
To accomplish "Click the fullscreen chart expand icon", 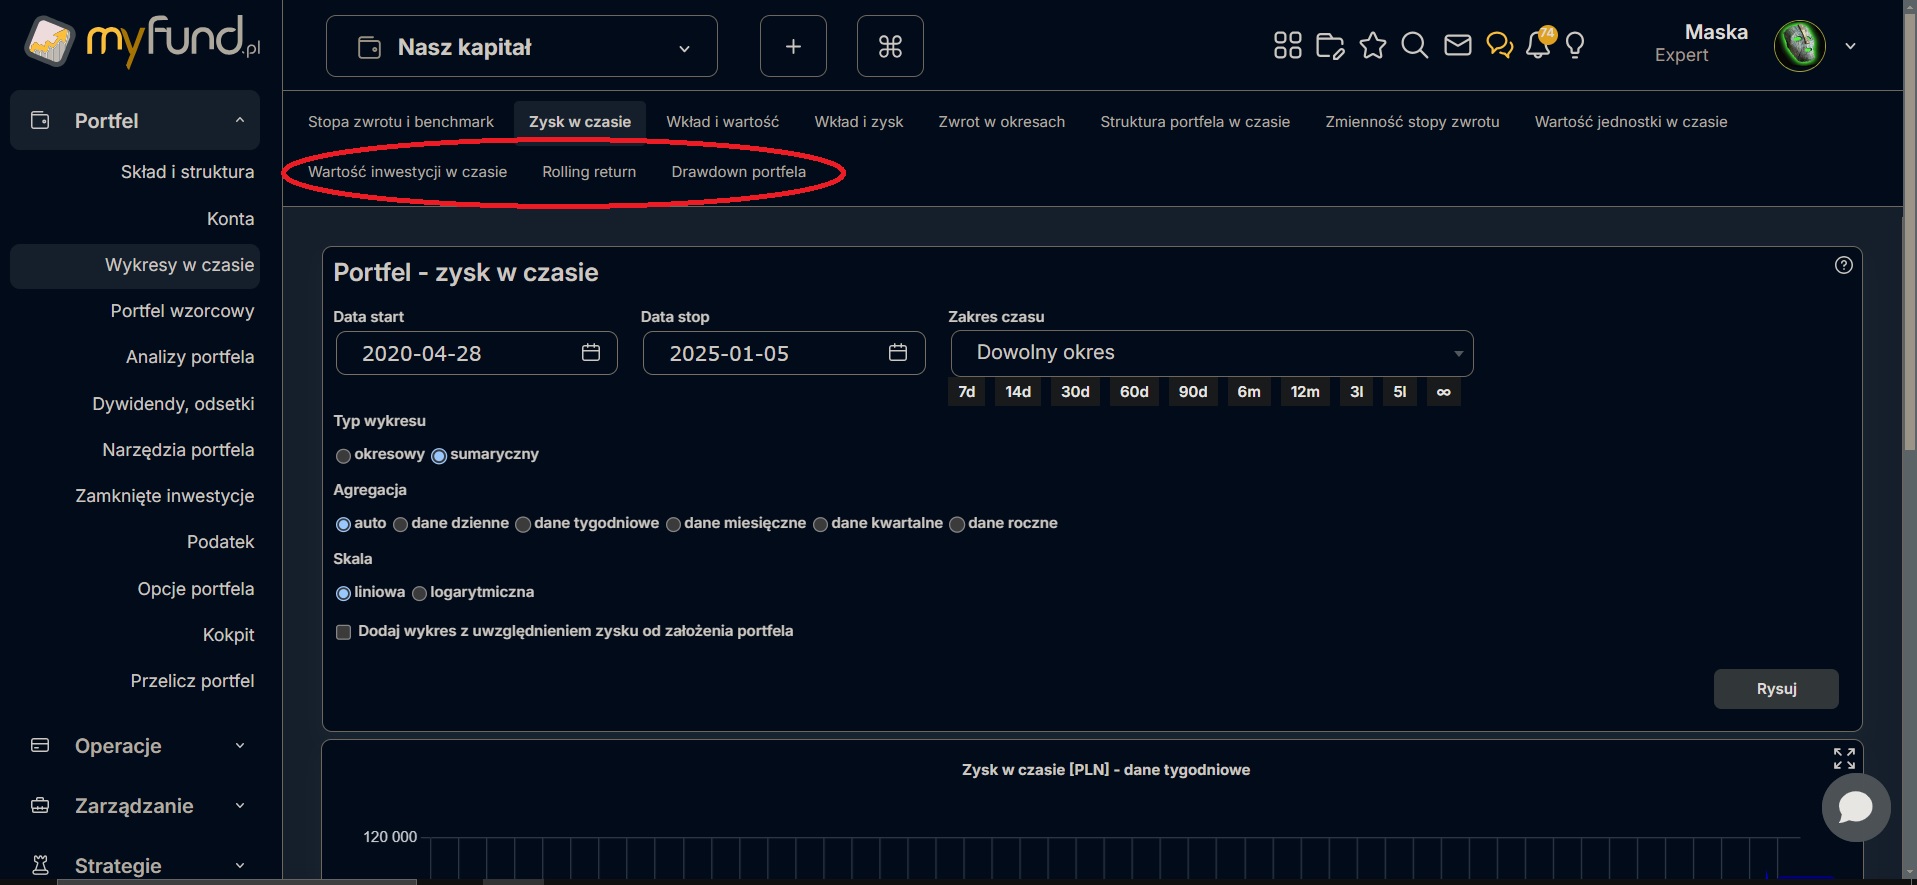I will (x=1844, y=759).
